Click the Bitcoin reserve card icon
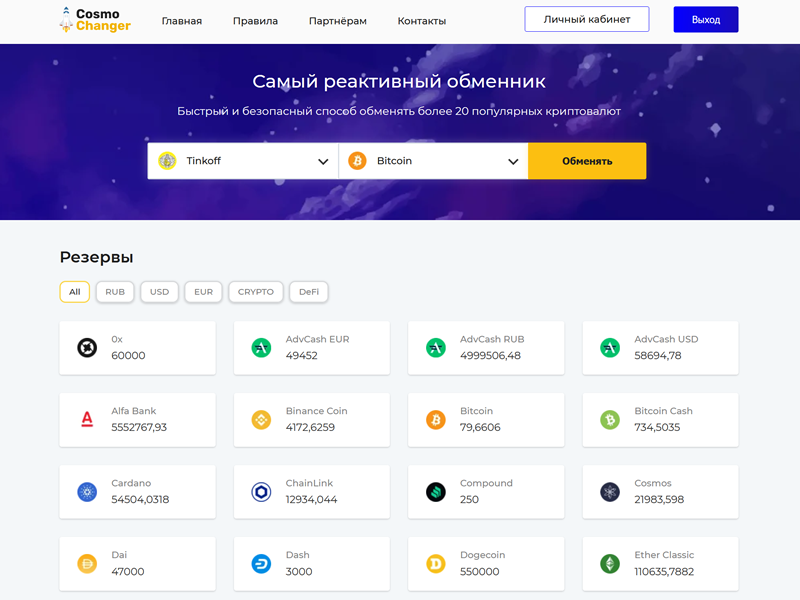 [x=436, y=419]
